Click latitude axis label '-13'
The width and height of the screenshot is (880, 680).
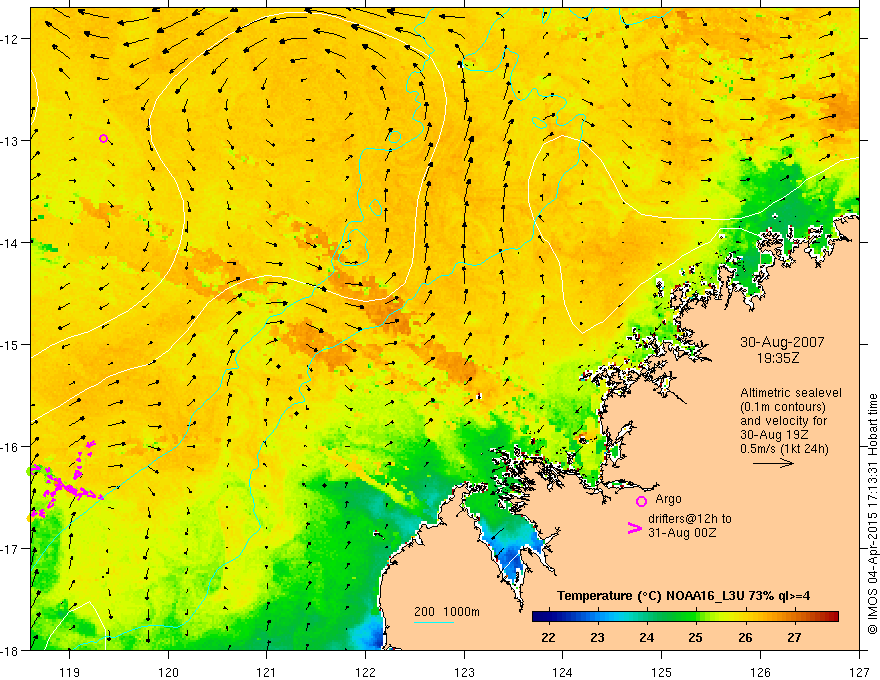[x=11, y=141]
